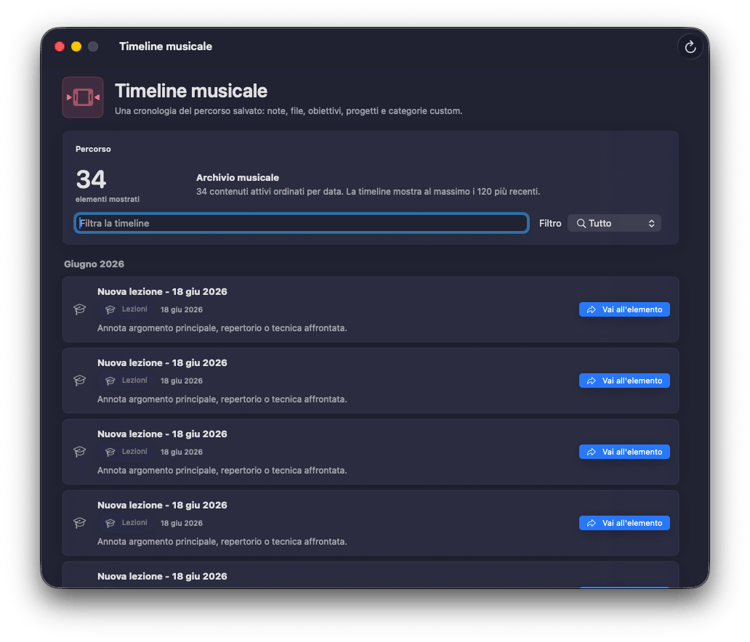The height and width of the screenshot is (642, 750).
Task: Click the 'Filtro' label beside dropdown
Action: 550,223
